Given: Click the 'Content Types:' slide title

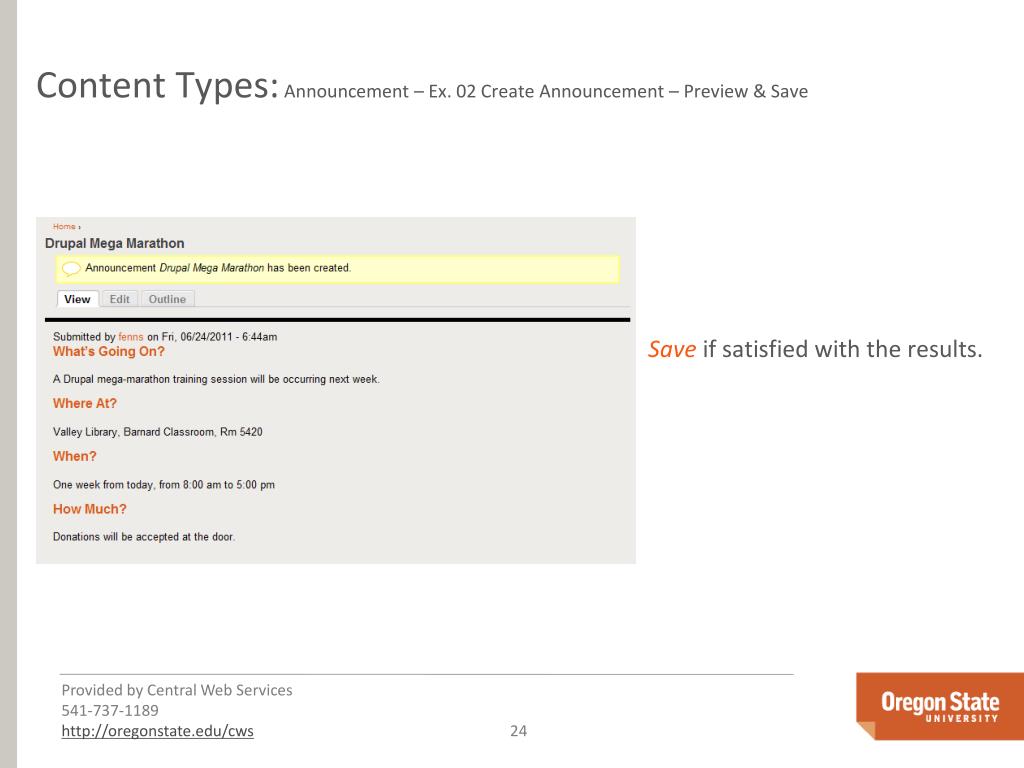Looking at the screenshot, I should coord(157,86).
